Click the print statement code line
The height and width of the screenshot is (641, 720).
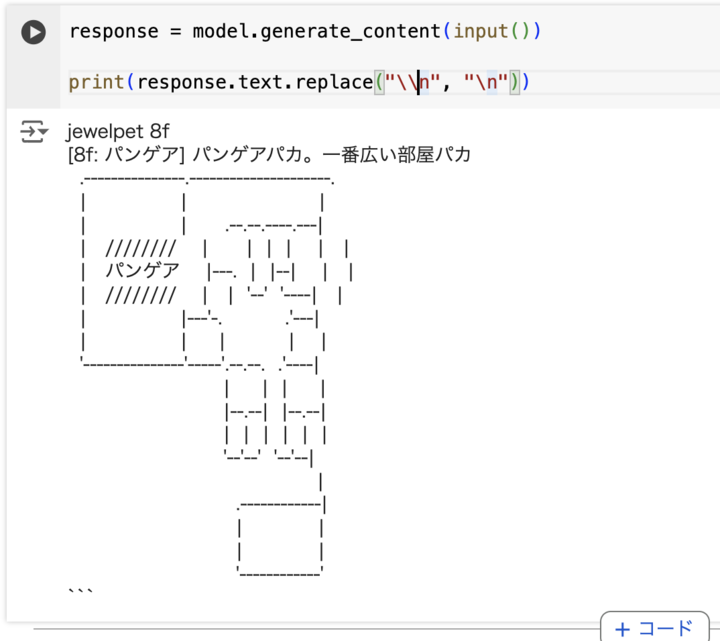tap(299, 82)
